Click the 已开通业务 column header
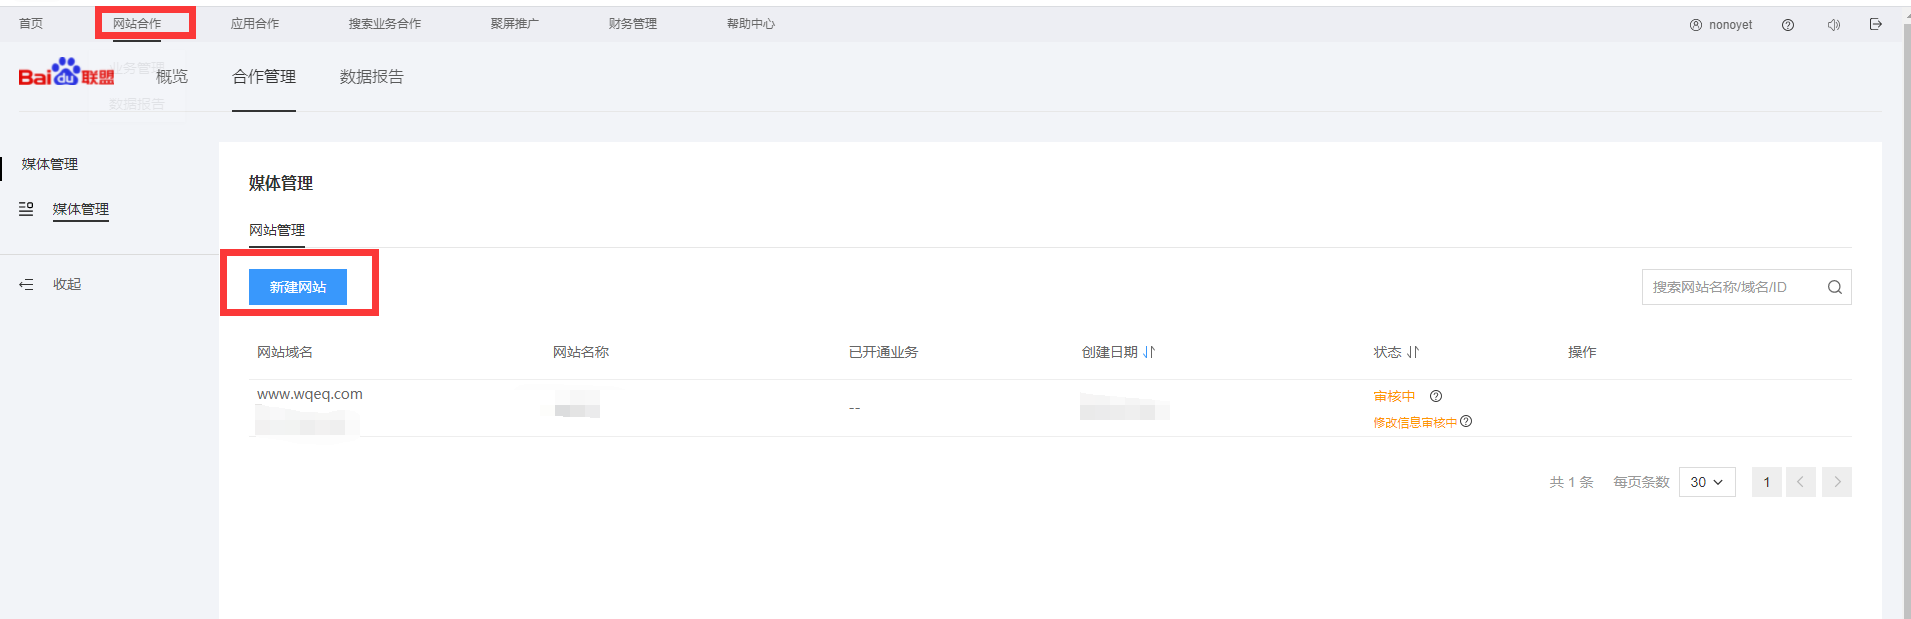The height and width of the screenshot is (619, 1911). (x=884, y=352)
